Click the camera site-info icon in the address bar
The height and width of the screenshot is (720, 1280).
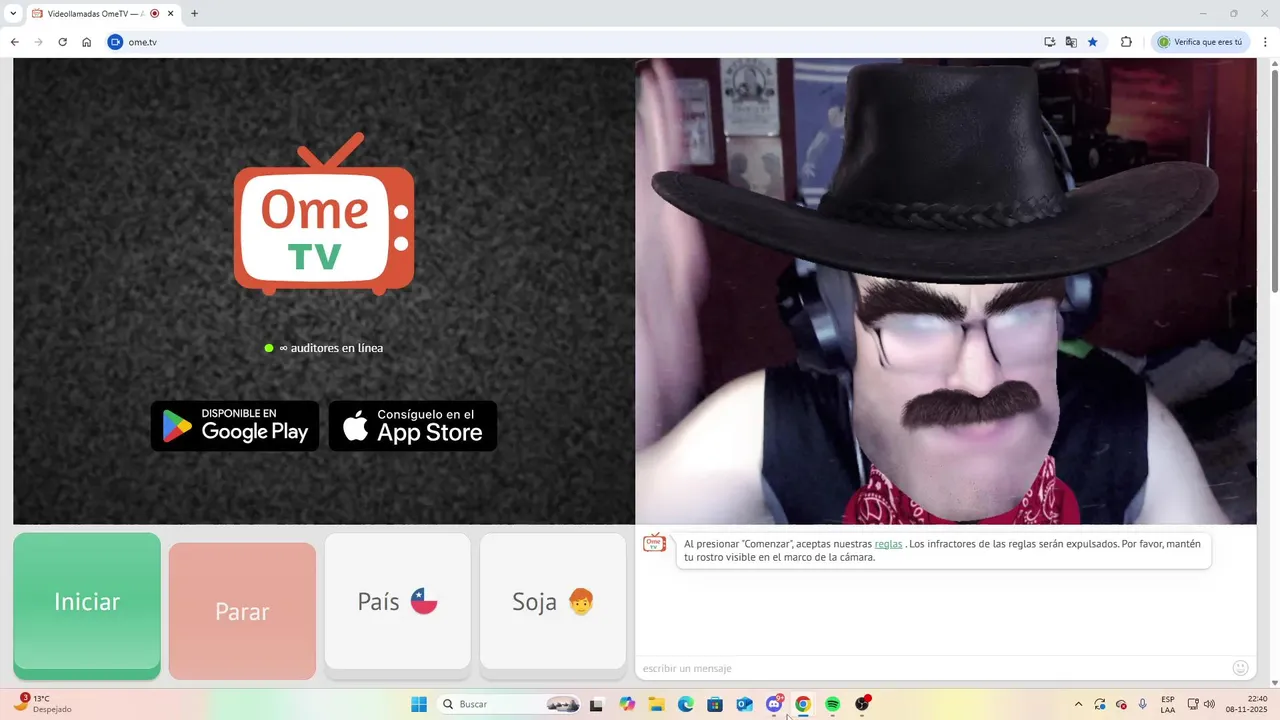pos(115,42)
